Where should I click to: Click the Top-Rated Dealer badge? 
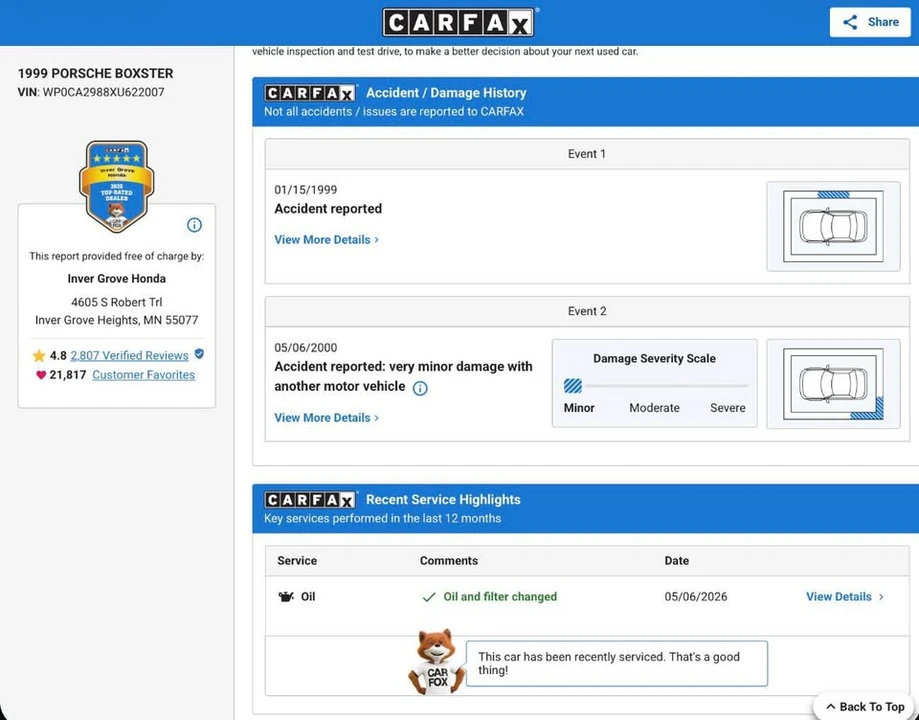pos(117,186)
